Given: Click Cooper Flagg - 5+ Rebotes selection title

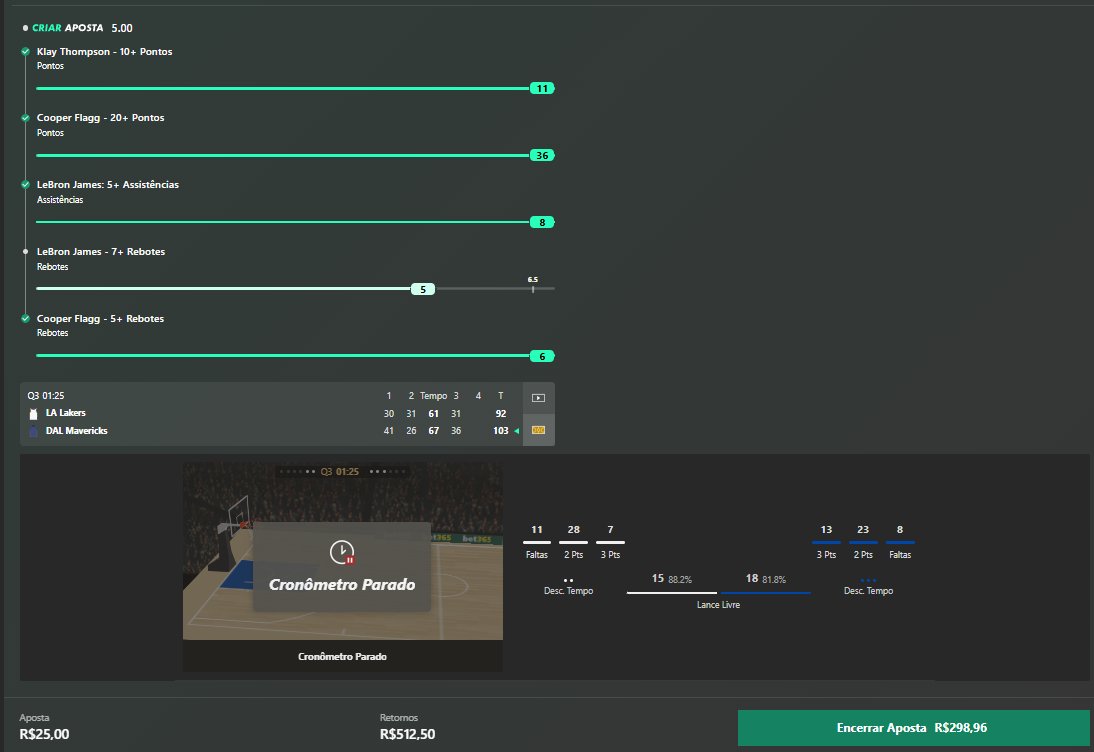Looking at the screenshot, I should click(100, 319).
